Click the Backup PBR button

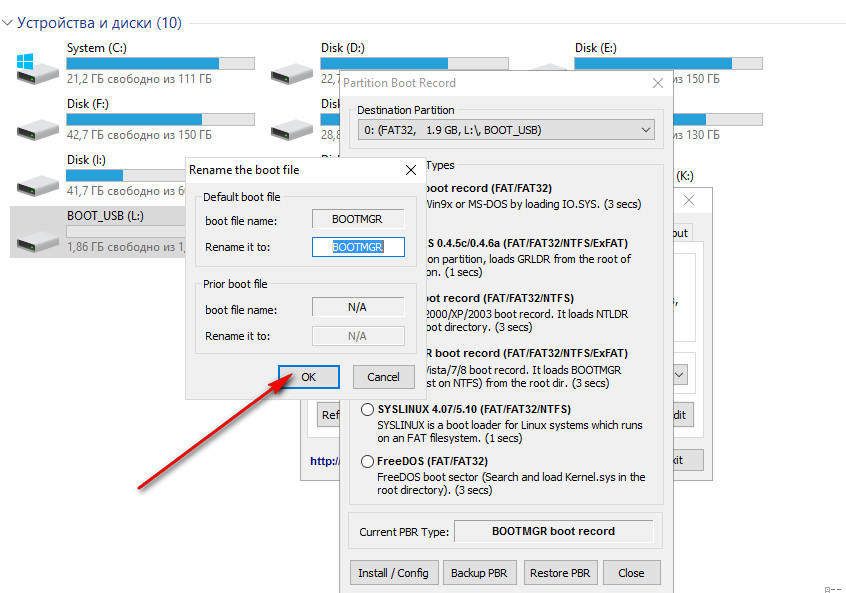coord(477,573)
